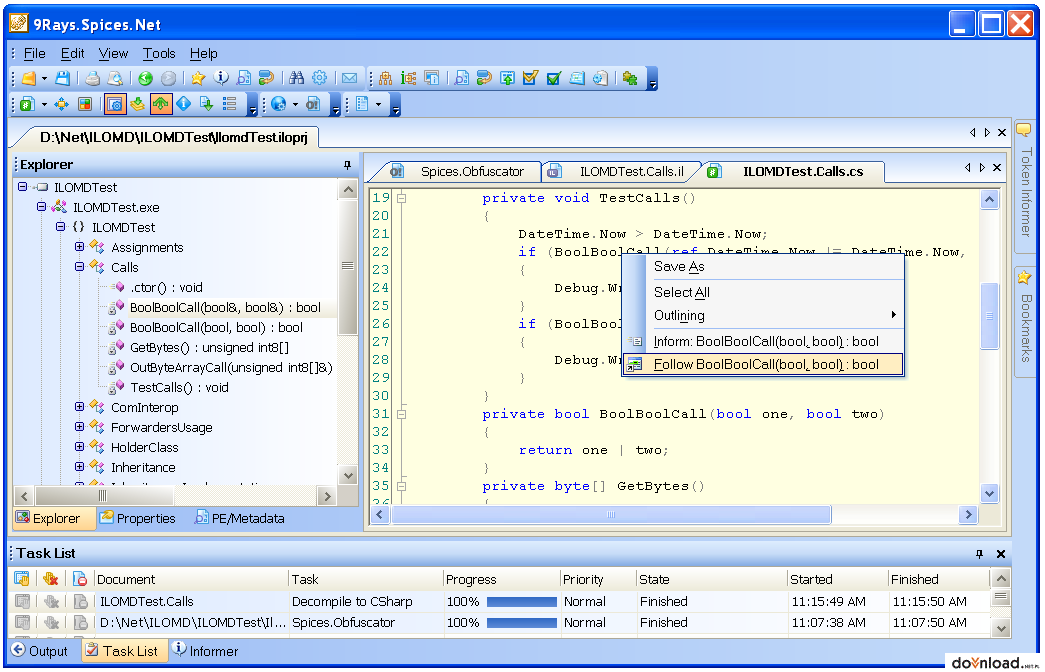The width and height of the screenshot is (1045, 672).
Task: Click the Save floppy disk icon
Action: pyautogui.click(x=62, y=79)
